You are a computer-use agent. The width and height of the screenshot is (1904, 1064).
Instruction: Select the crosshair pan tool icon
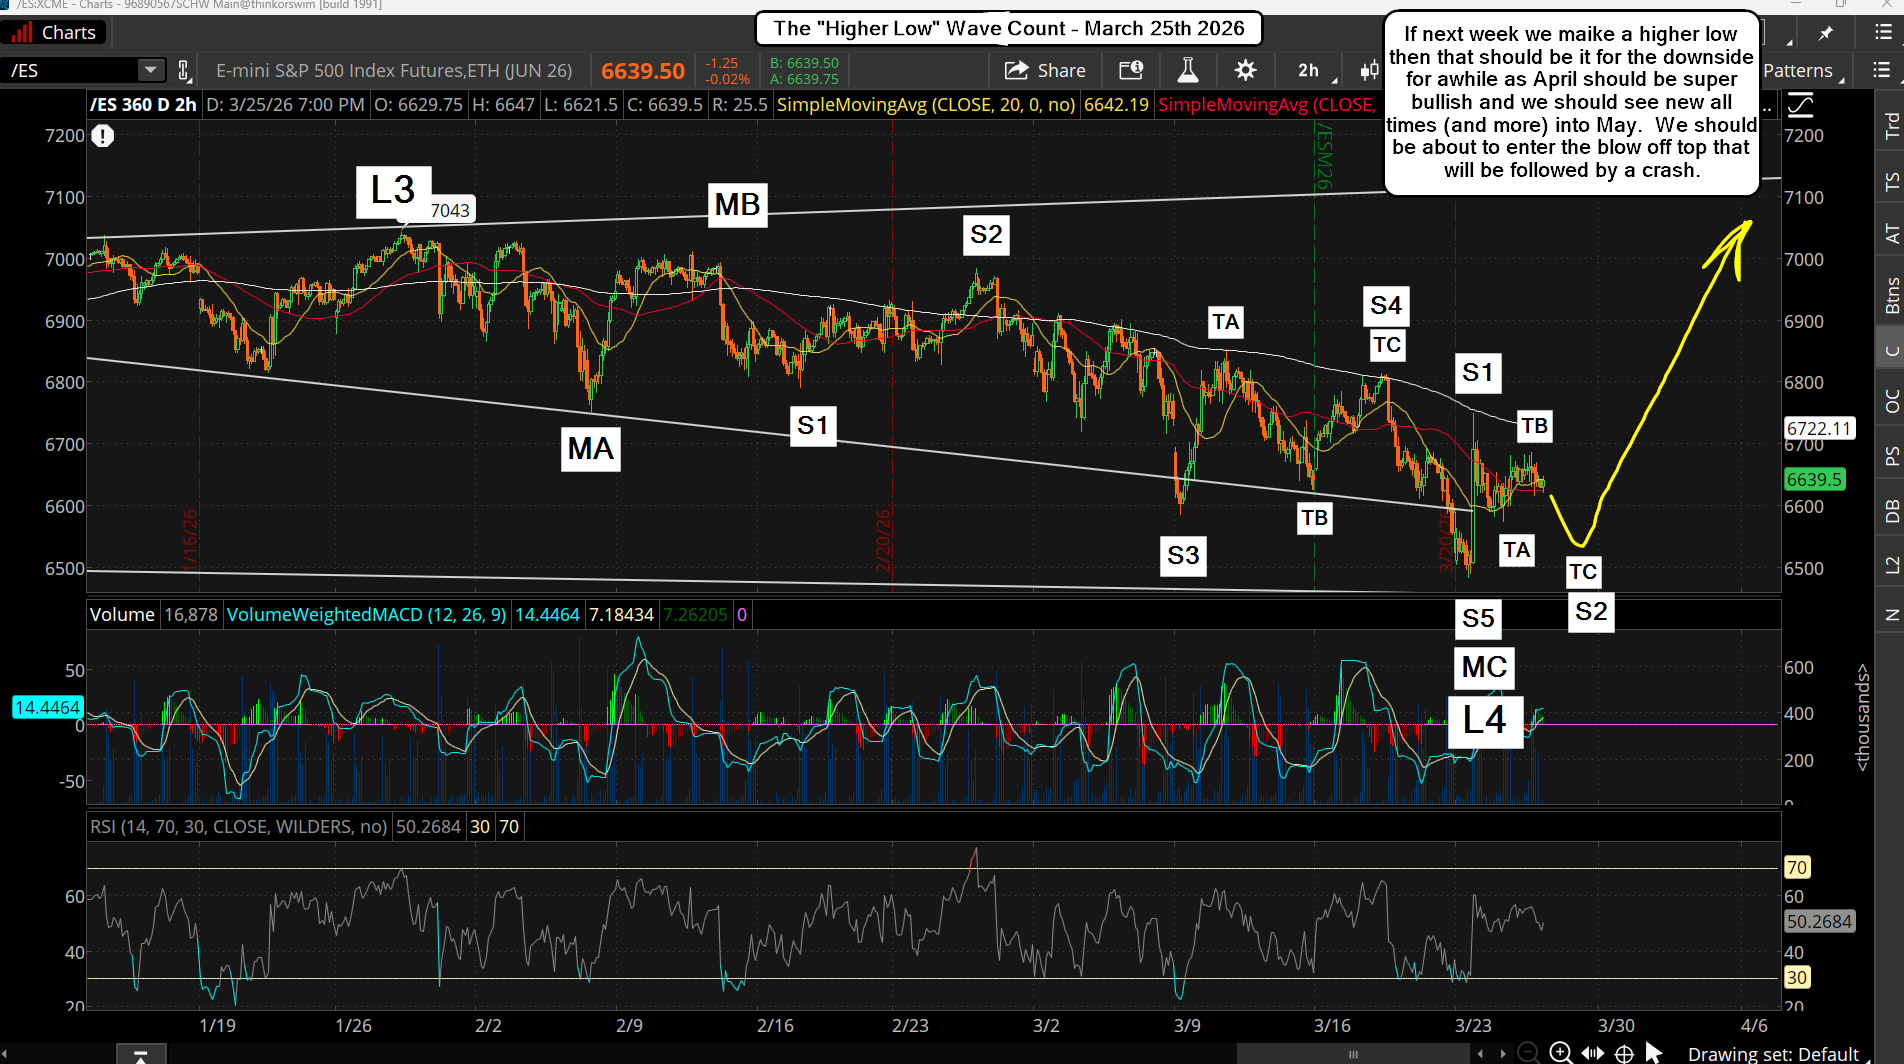click(1625, 1053)
